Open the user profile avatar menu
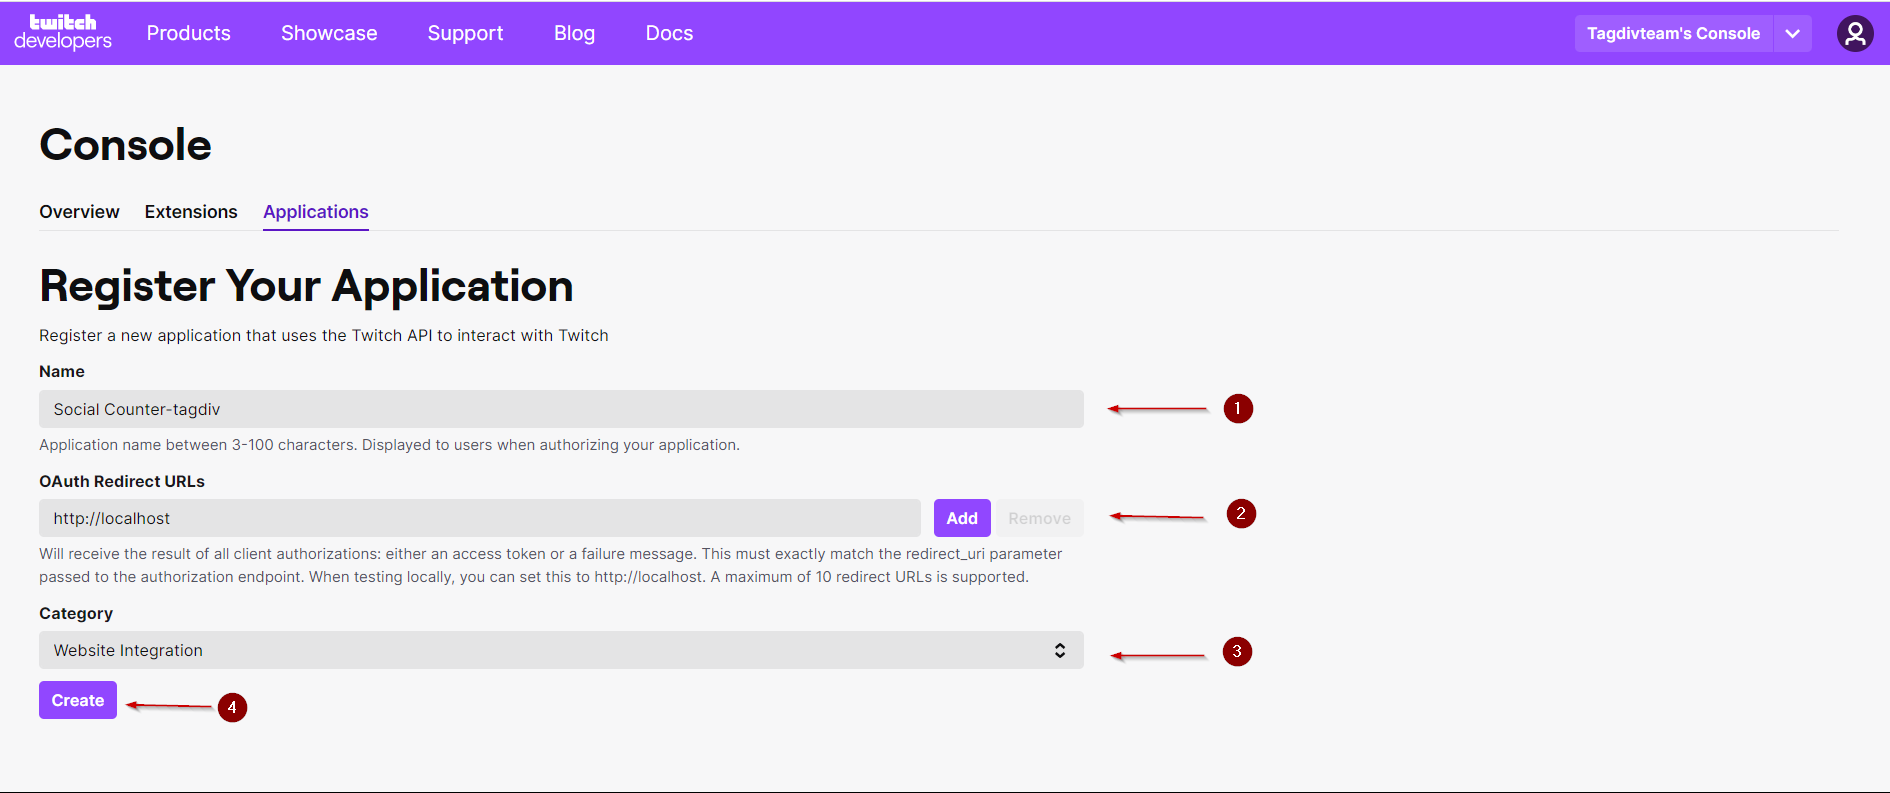 tap(1855, 33)
